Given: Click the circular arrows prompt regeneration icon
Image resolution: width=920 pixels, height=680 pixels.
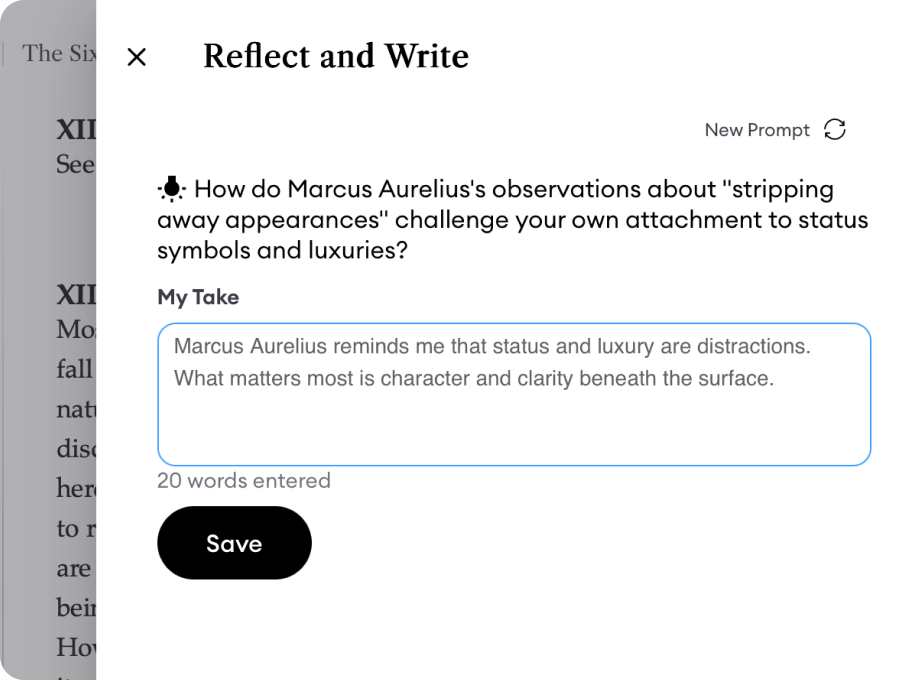Looking at the screenshot, I should coord(836,129).
